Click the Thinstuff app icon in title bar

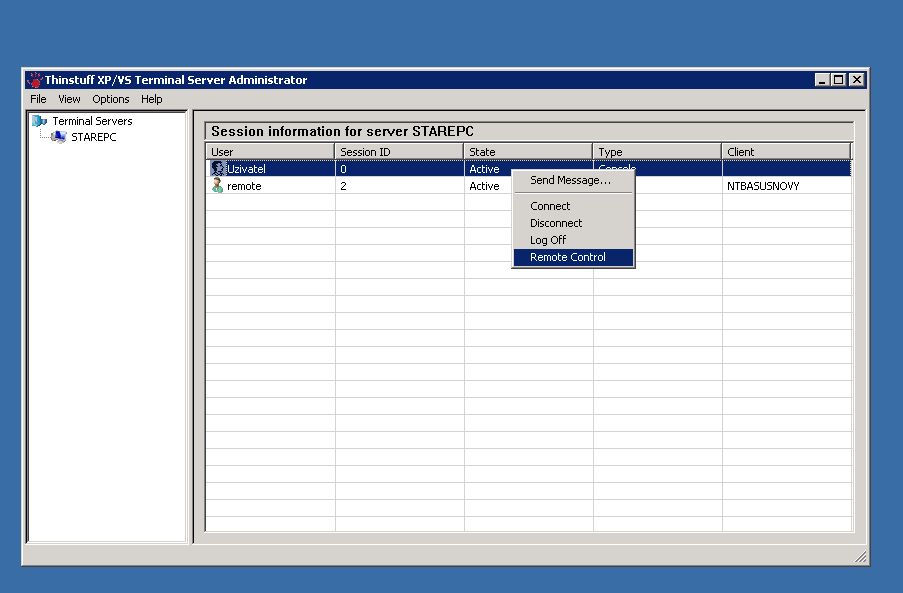click(35, 80)
